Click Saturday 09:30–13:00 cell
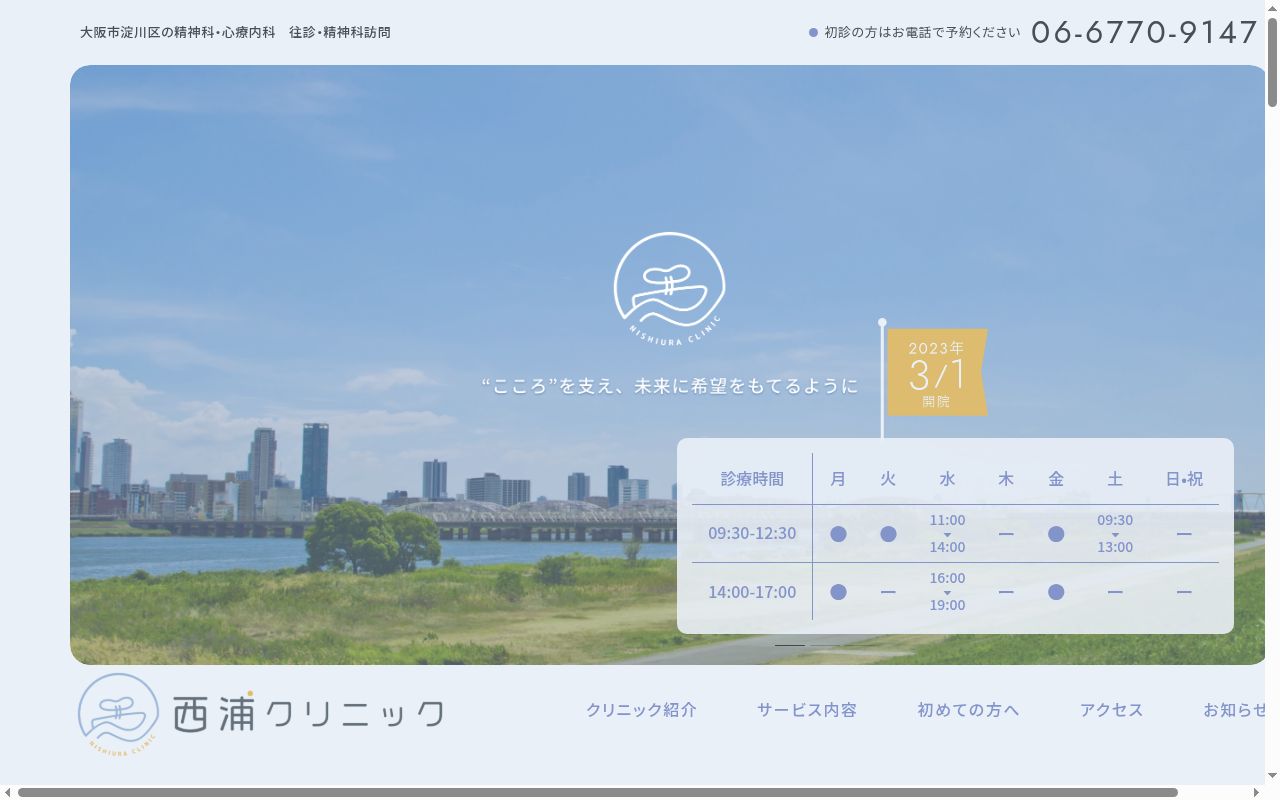Viewport: 1280px width, 800px height. (x=1115, y=533)
